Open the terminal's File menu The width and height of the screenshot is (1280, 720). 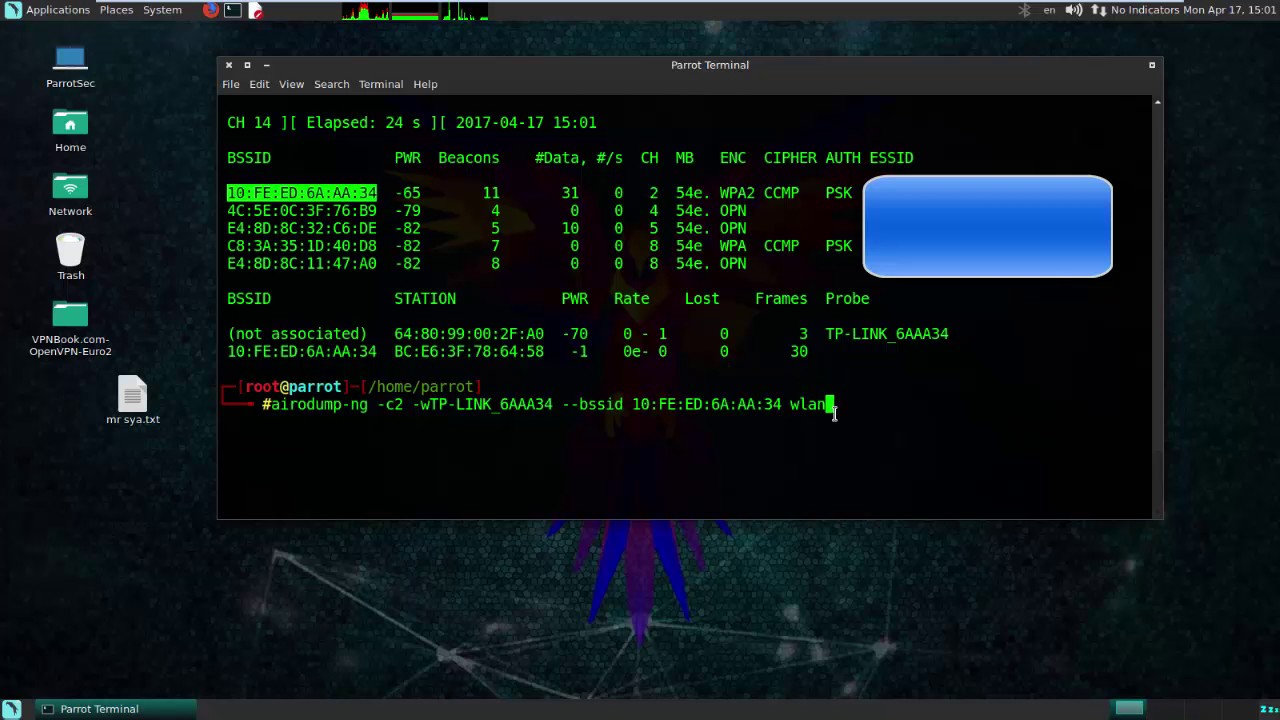point(231,84)
